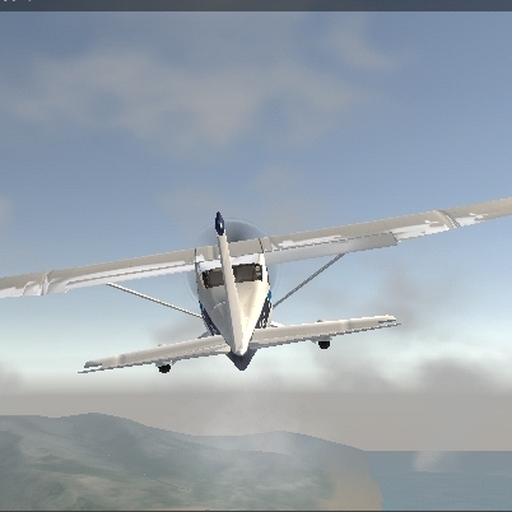Screen dimensions: 512x512
Task: Click the blue tip of the tail fin
Action: [219, 223]
